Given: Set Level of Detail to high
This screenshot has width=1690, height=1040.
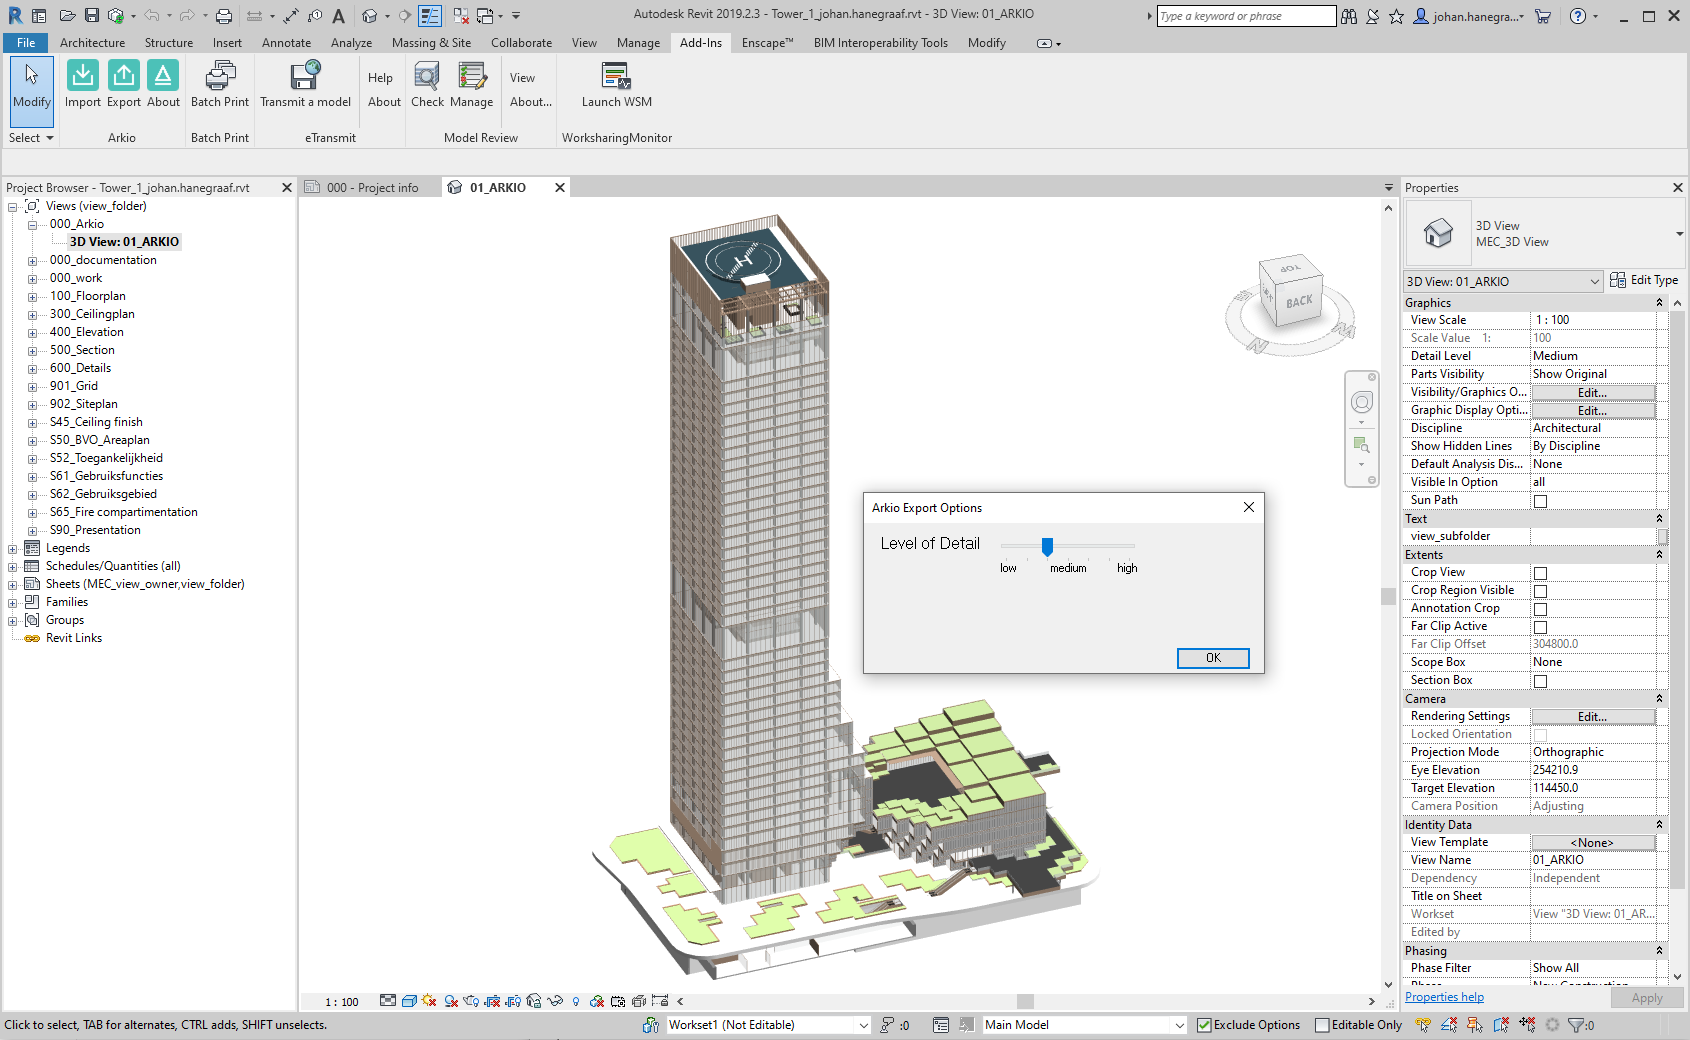Looking at the screenshot, I should tap(1127, 568).
